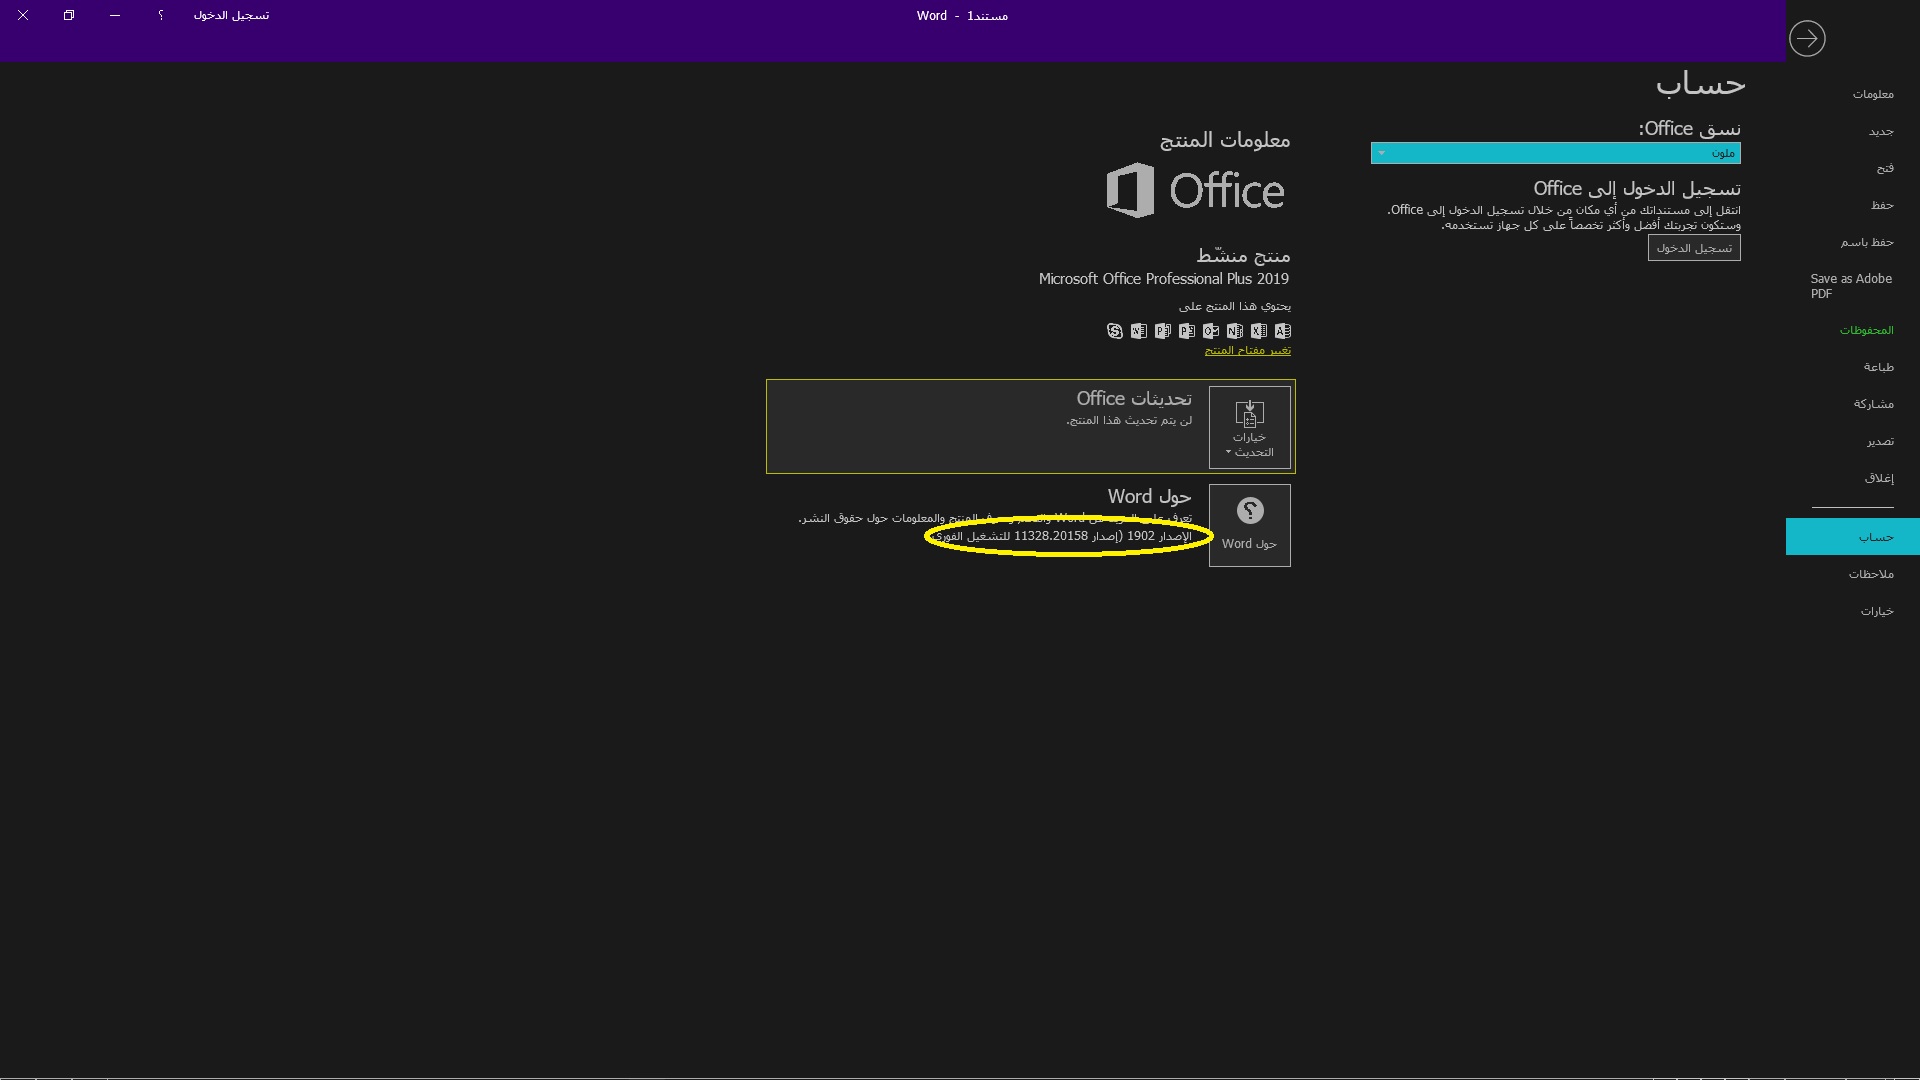Open the Feedback entry in the sidebar
Image resolution: width=1920 pixels, height=1080 pixels.
1871,574
